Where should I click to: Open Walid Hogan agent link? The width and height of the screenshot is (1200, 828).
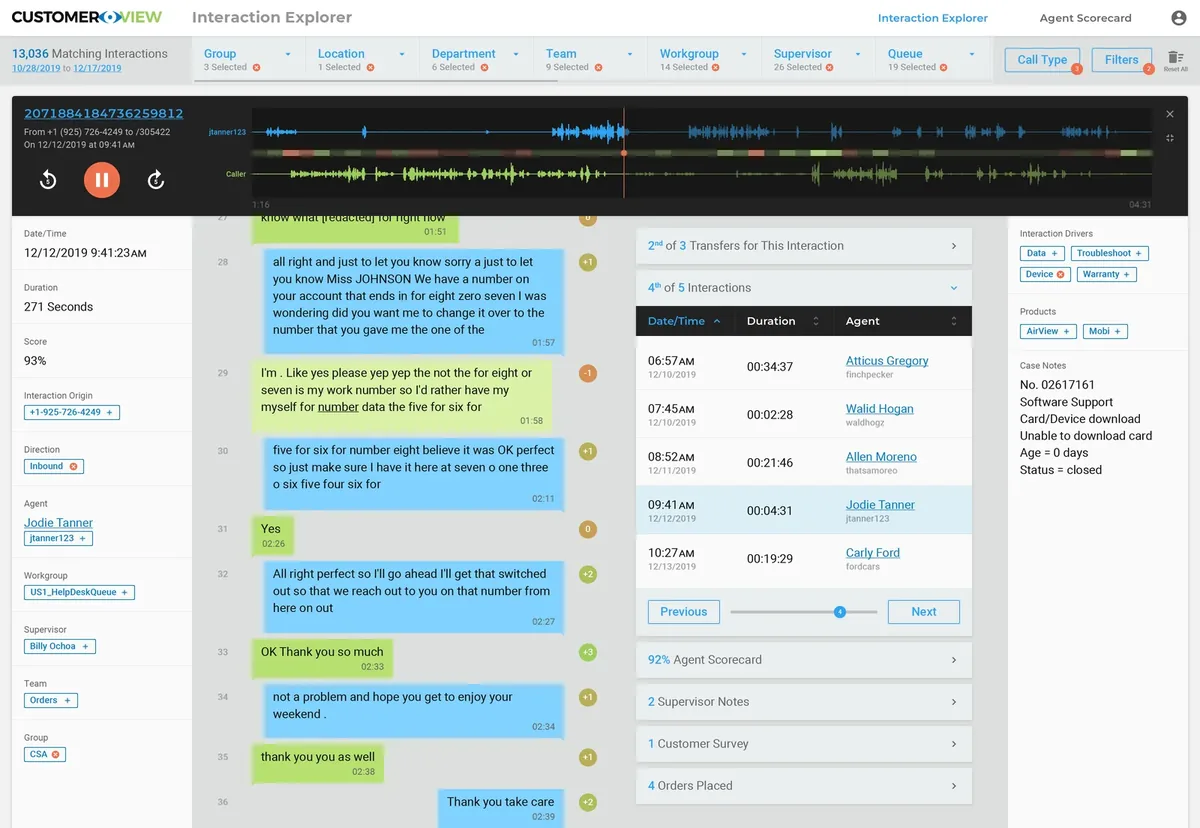879,409
